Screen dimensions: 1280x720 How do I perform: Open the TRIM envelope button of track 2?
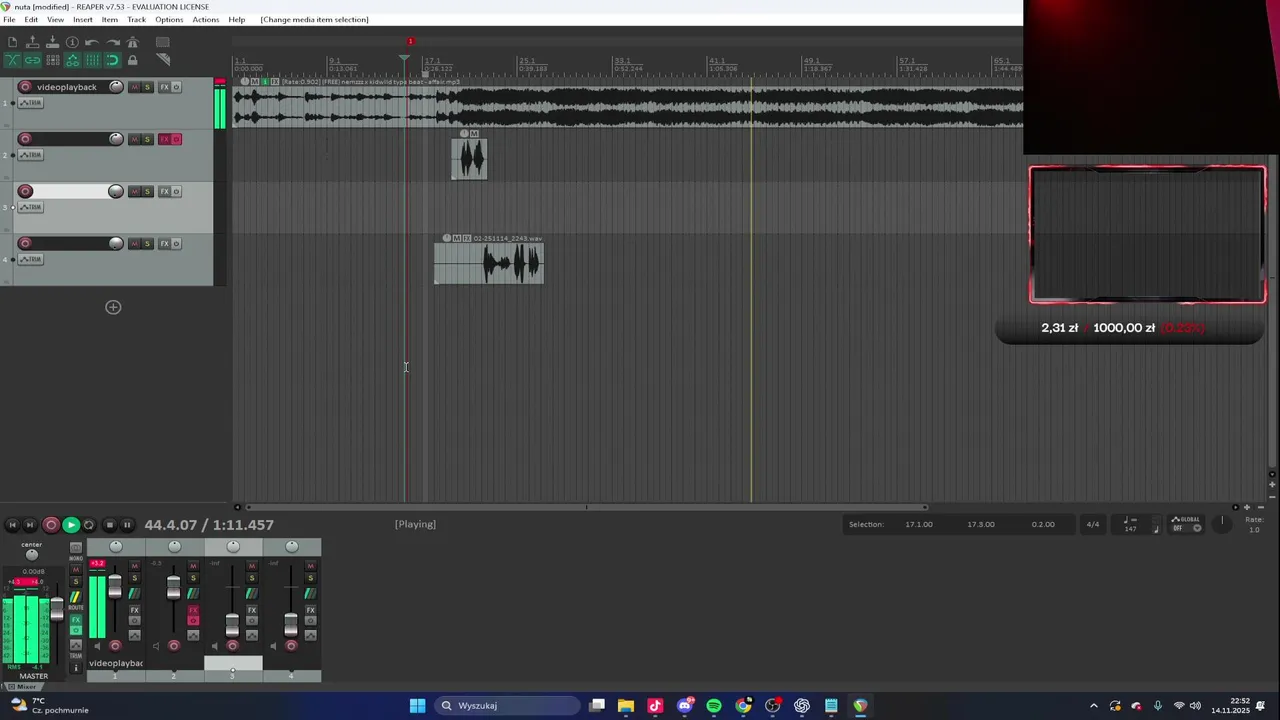[30, 155]
